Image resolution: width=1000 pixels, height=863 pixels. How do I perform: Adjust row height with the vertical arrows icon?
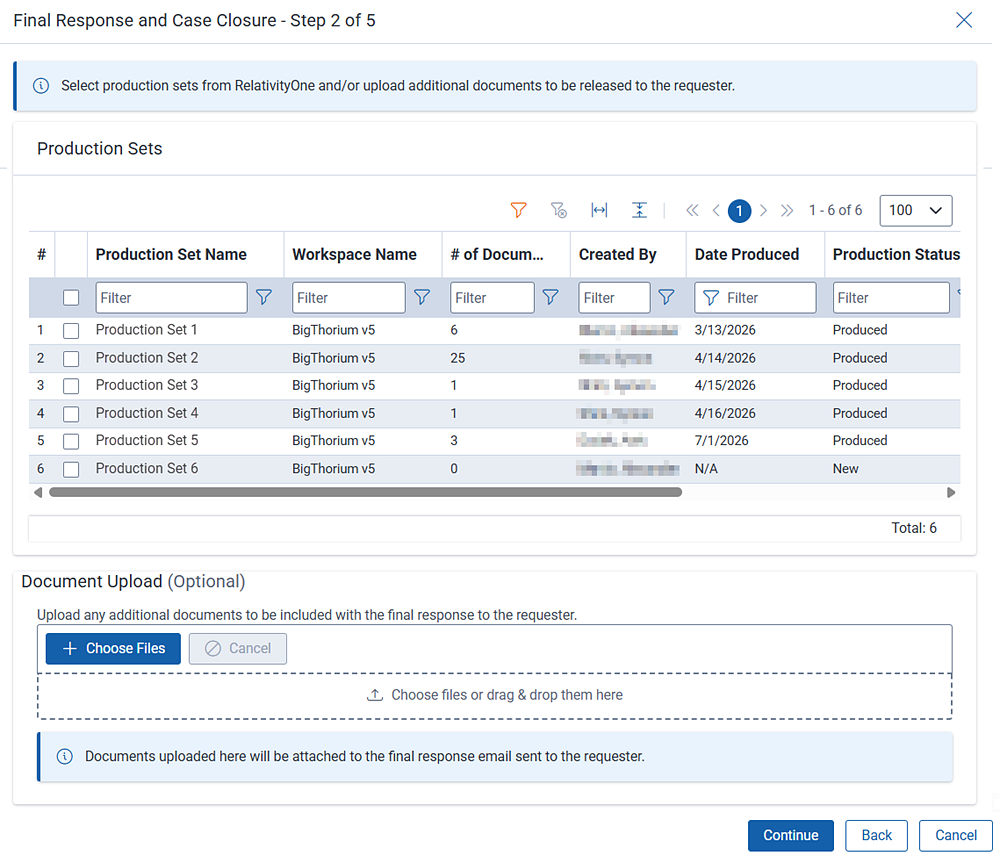coord(639,210)
